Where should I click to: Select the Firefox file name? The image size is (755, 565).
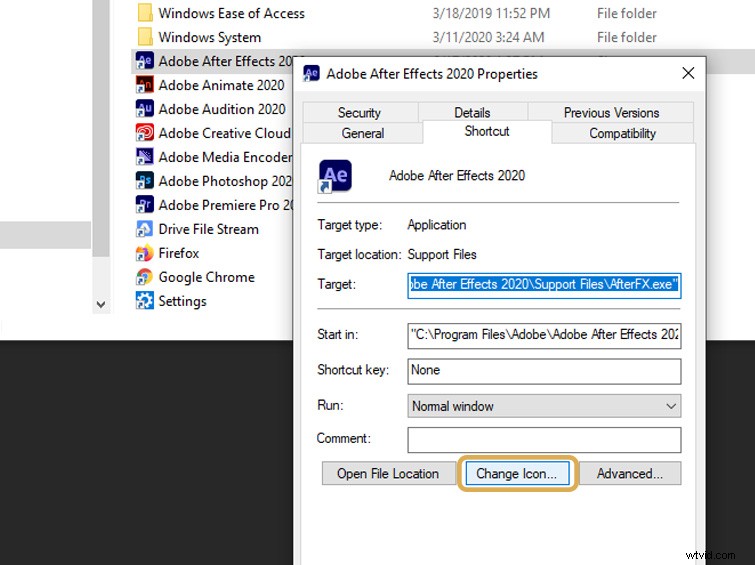point(179,253)
